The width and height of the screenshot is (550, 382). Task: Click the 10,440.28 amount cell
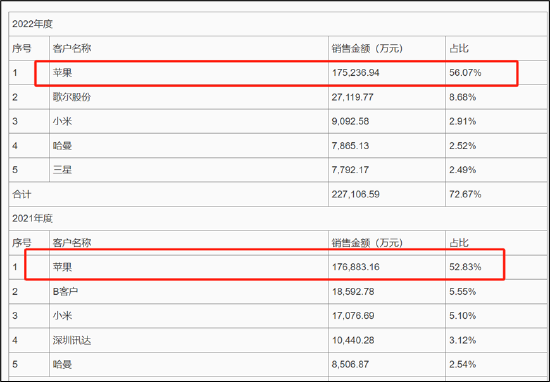pos(387,340)
